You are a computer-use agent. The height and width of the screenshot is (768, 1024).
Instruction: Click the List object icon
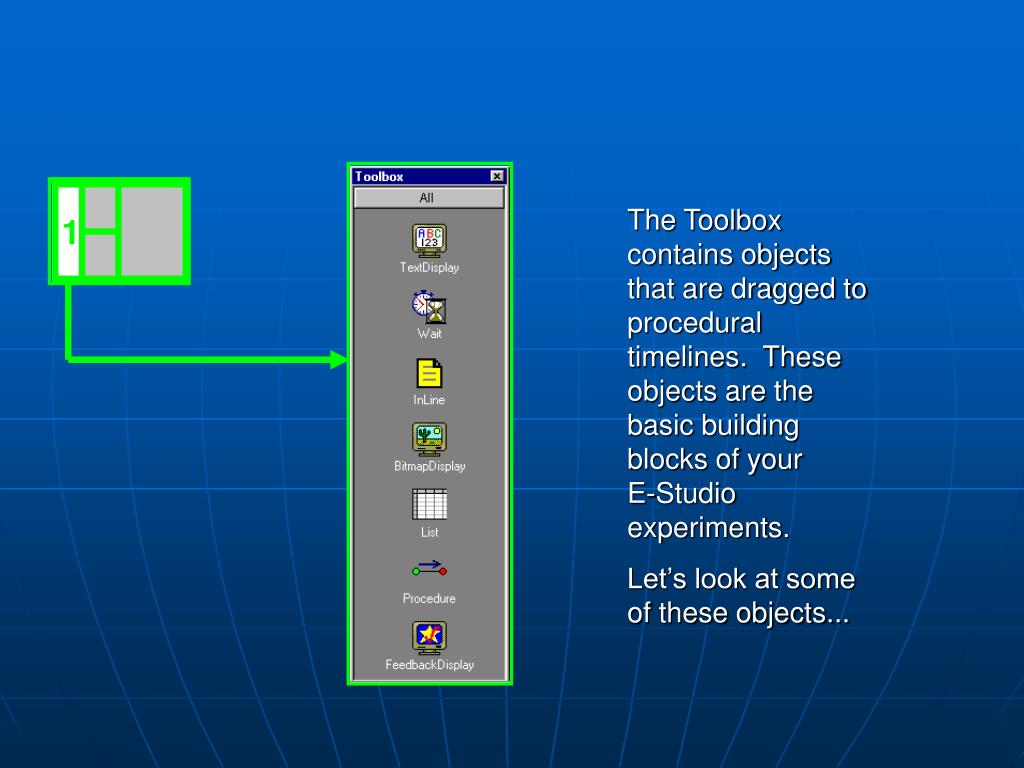429,504
